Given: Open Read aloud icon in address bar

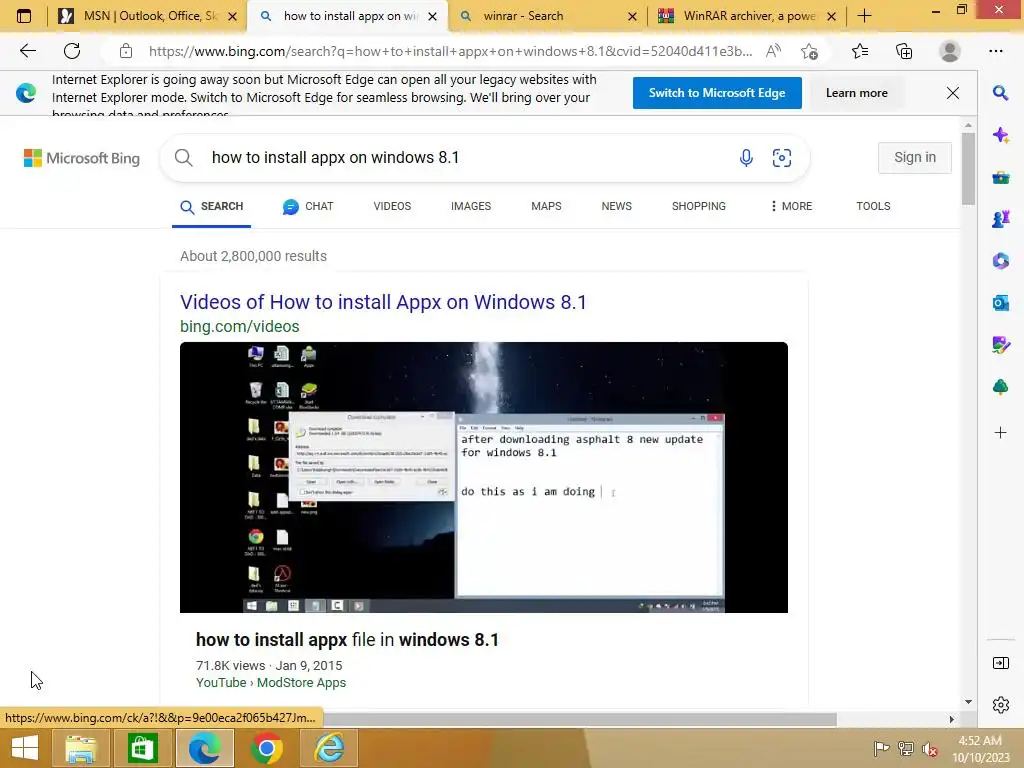Looking at the screenshot, I should [x=773, y=51].
